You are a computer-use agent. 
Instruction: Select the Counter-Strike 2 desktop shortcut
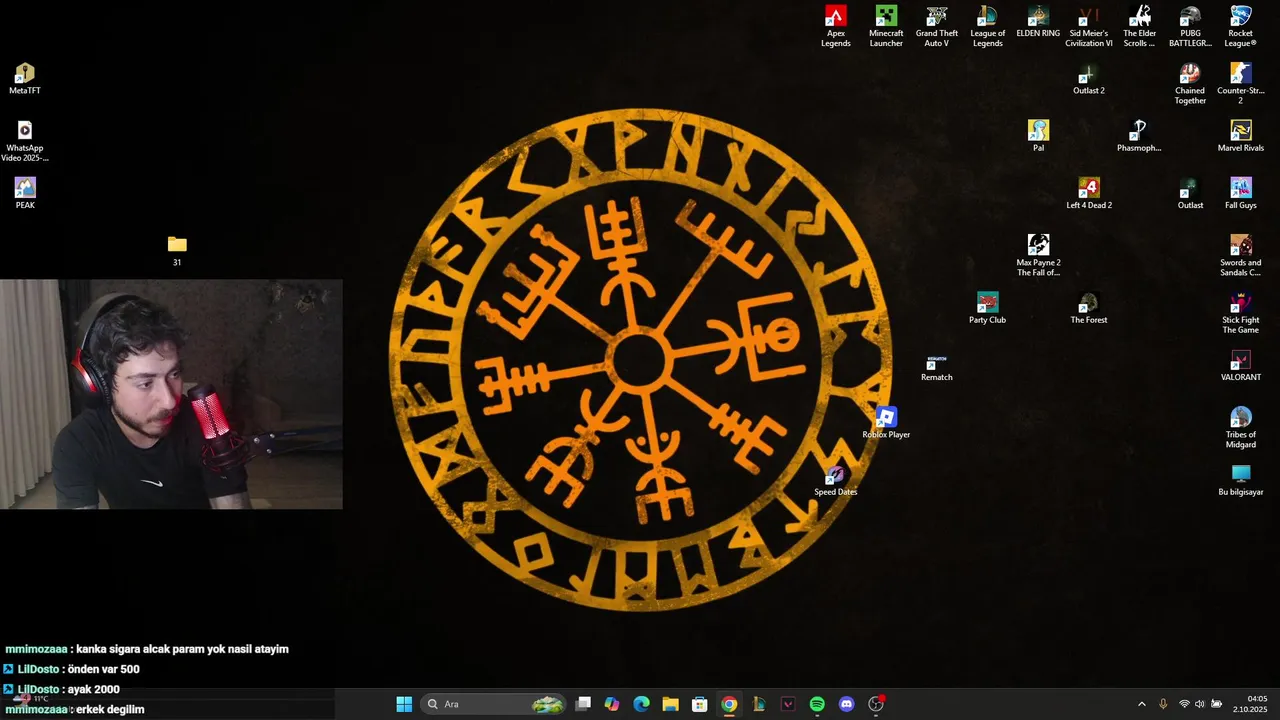pyautogui.click(x=1241, y=84)
